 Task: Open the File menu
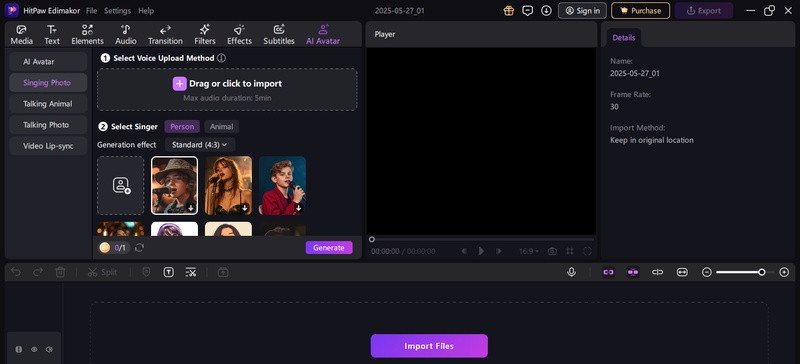coord(91,11)
